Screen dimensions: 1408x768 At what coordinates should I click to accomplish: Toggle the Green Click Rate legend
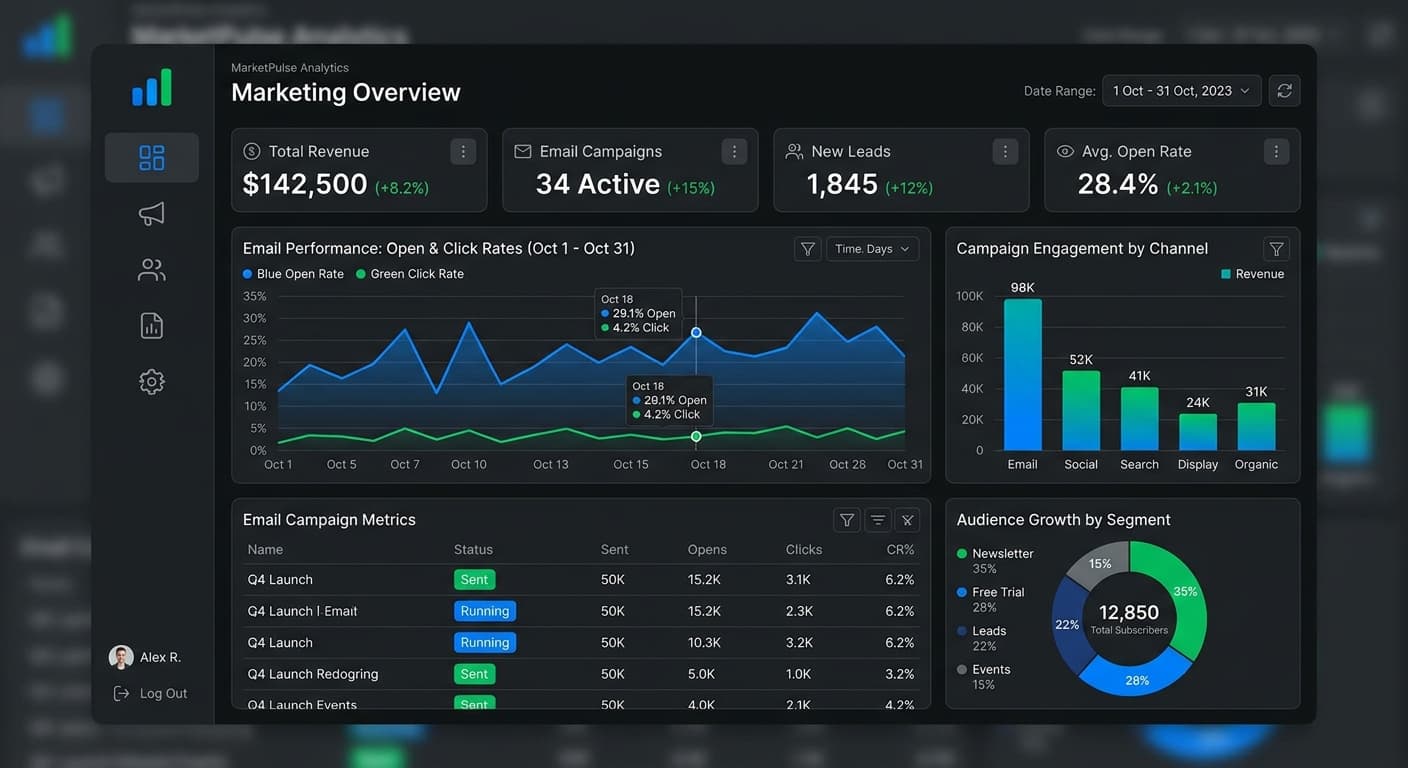[x=412, y=273]
